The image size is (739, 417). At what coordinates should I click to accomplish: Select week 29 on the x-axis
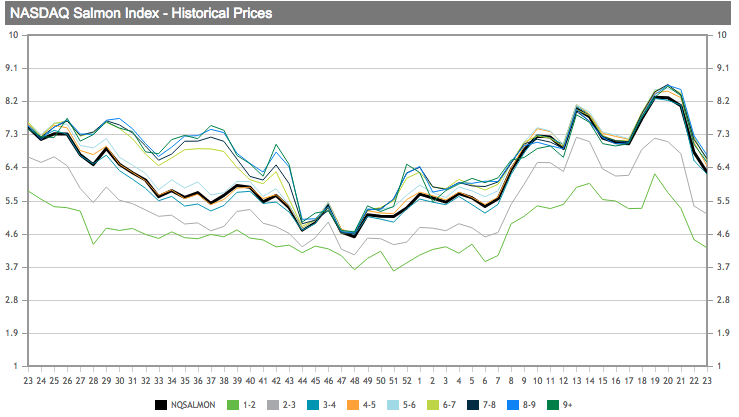[107, 381]
